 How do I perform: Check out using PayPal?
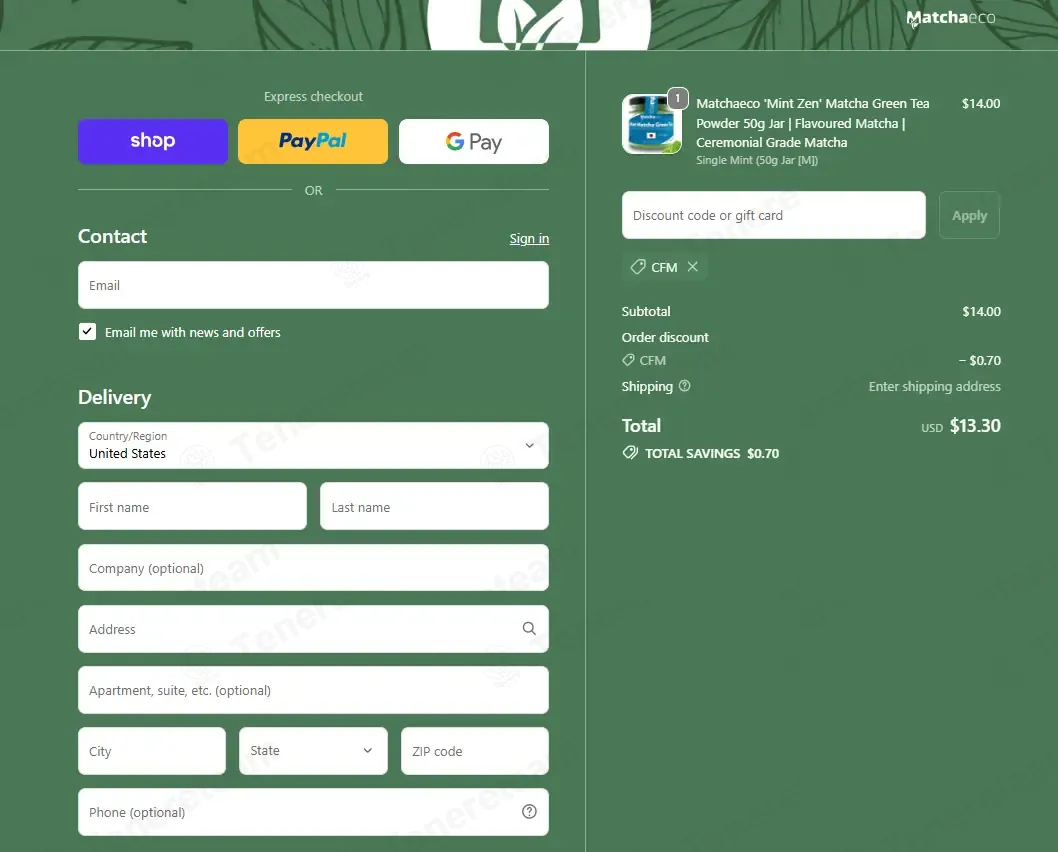[313, 141]
